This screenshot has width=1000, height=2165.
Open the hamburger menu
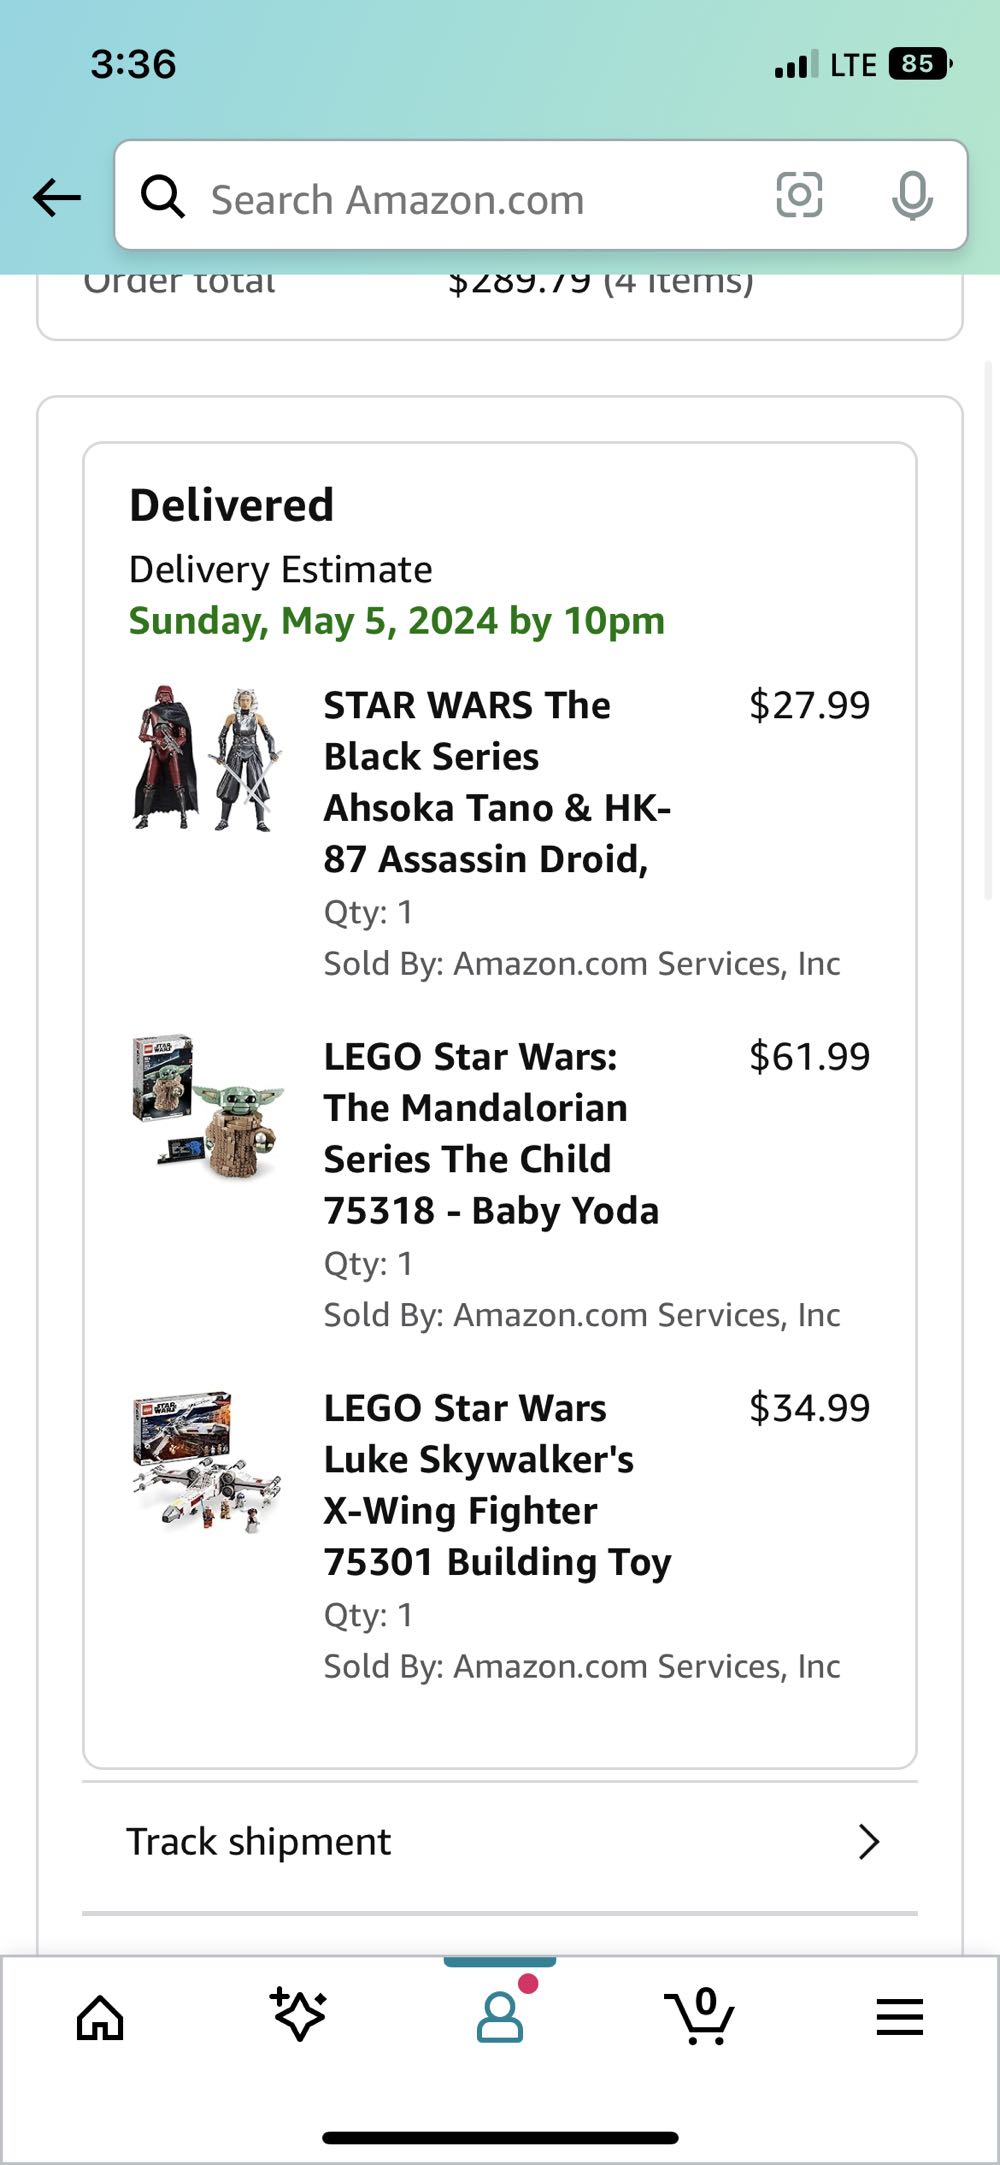pyautogui.click(x=898, y=2017)
